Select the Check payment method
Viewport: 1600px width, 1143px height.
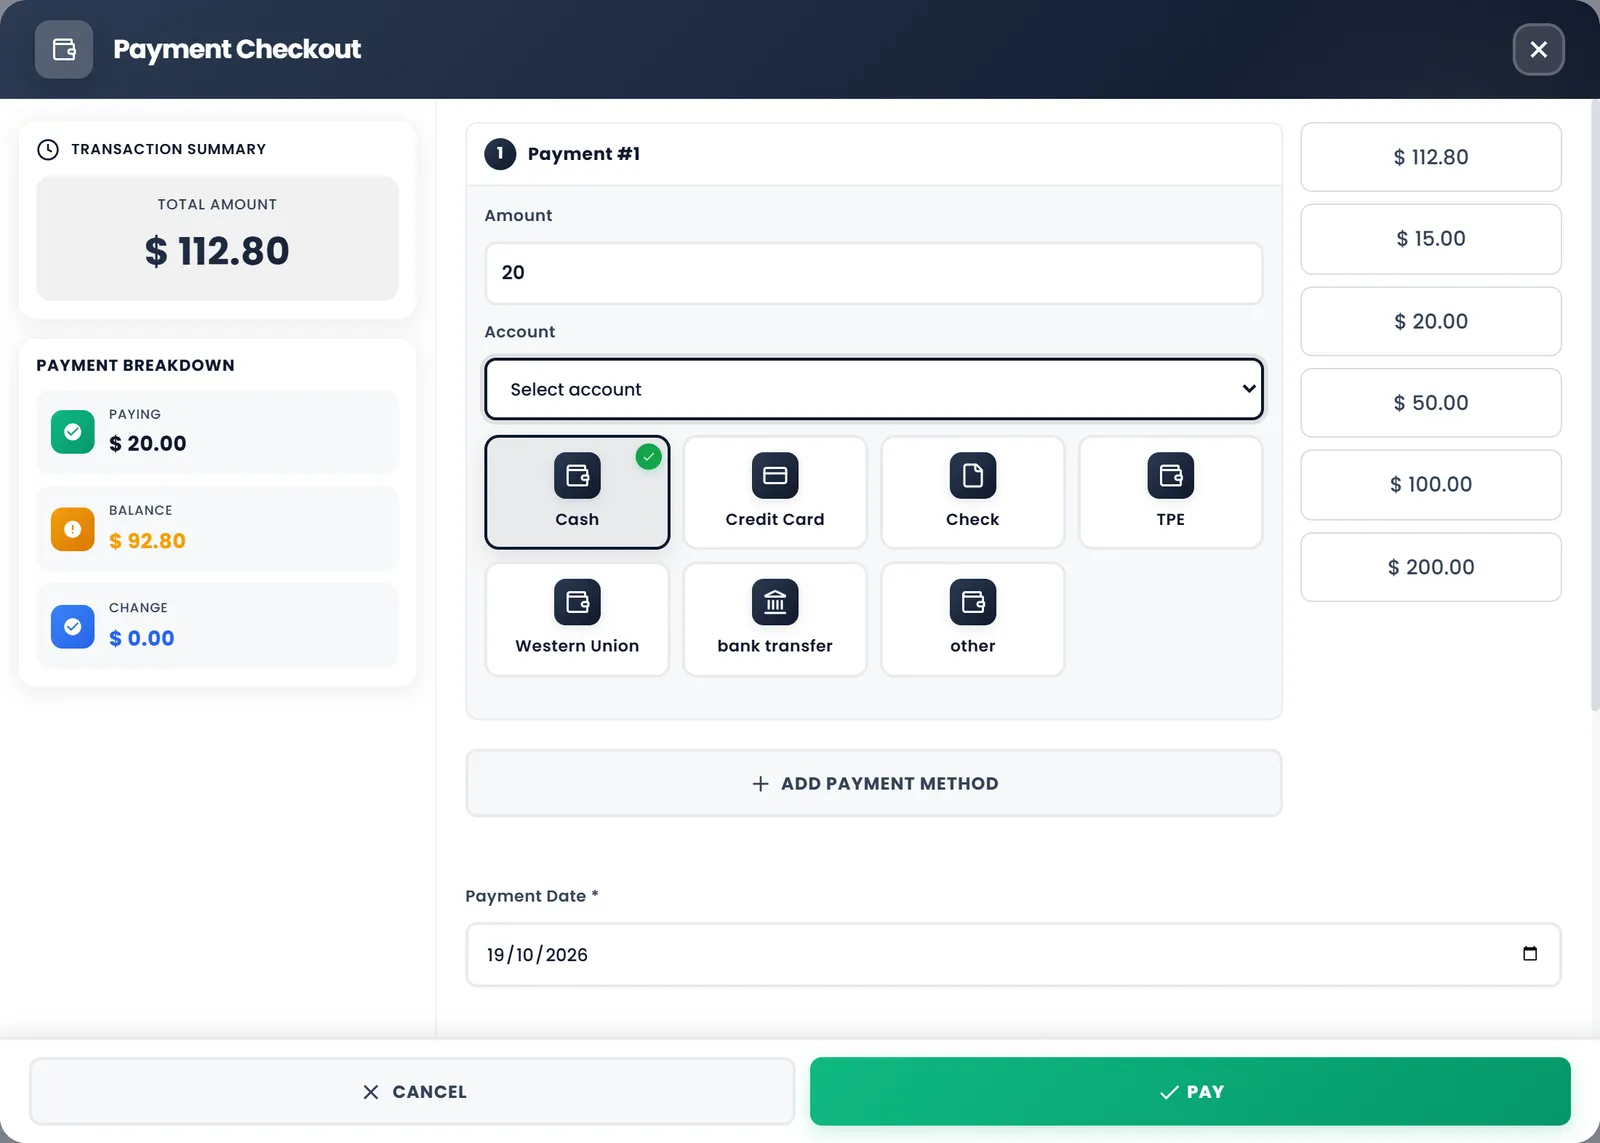(x=973, y=492)
